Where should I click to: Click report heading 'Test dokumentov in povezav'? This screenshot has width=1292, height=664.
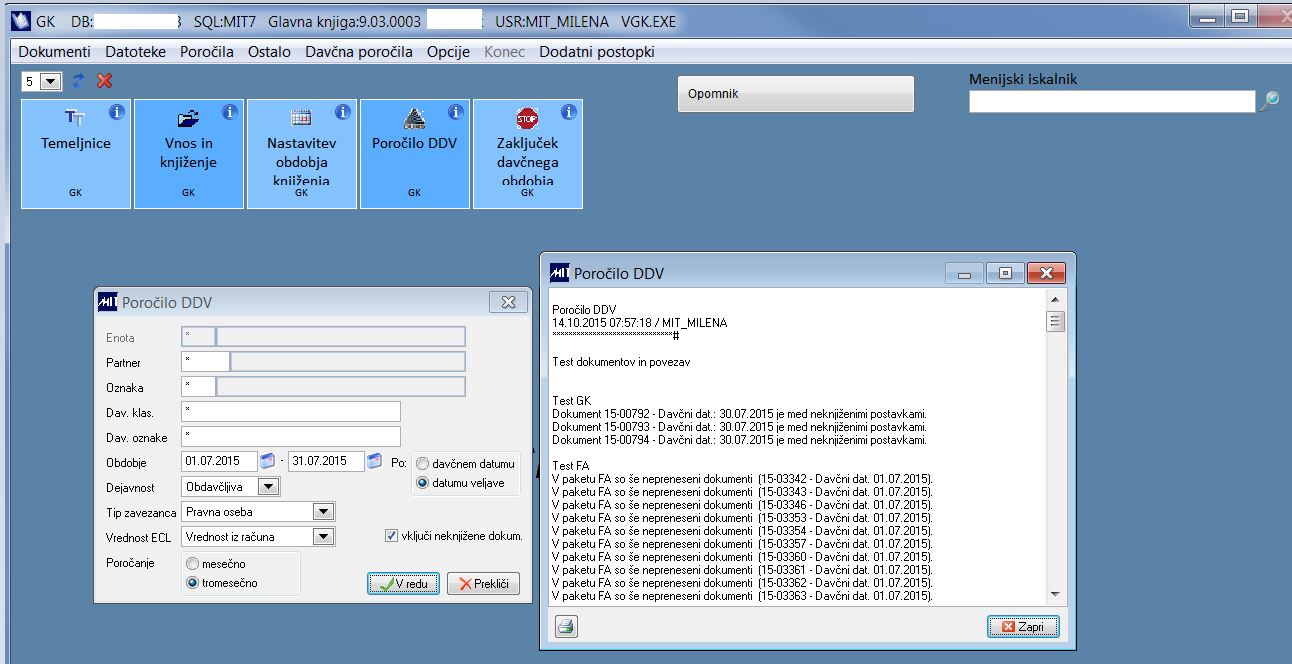click(x=621, y=362)
